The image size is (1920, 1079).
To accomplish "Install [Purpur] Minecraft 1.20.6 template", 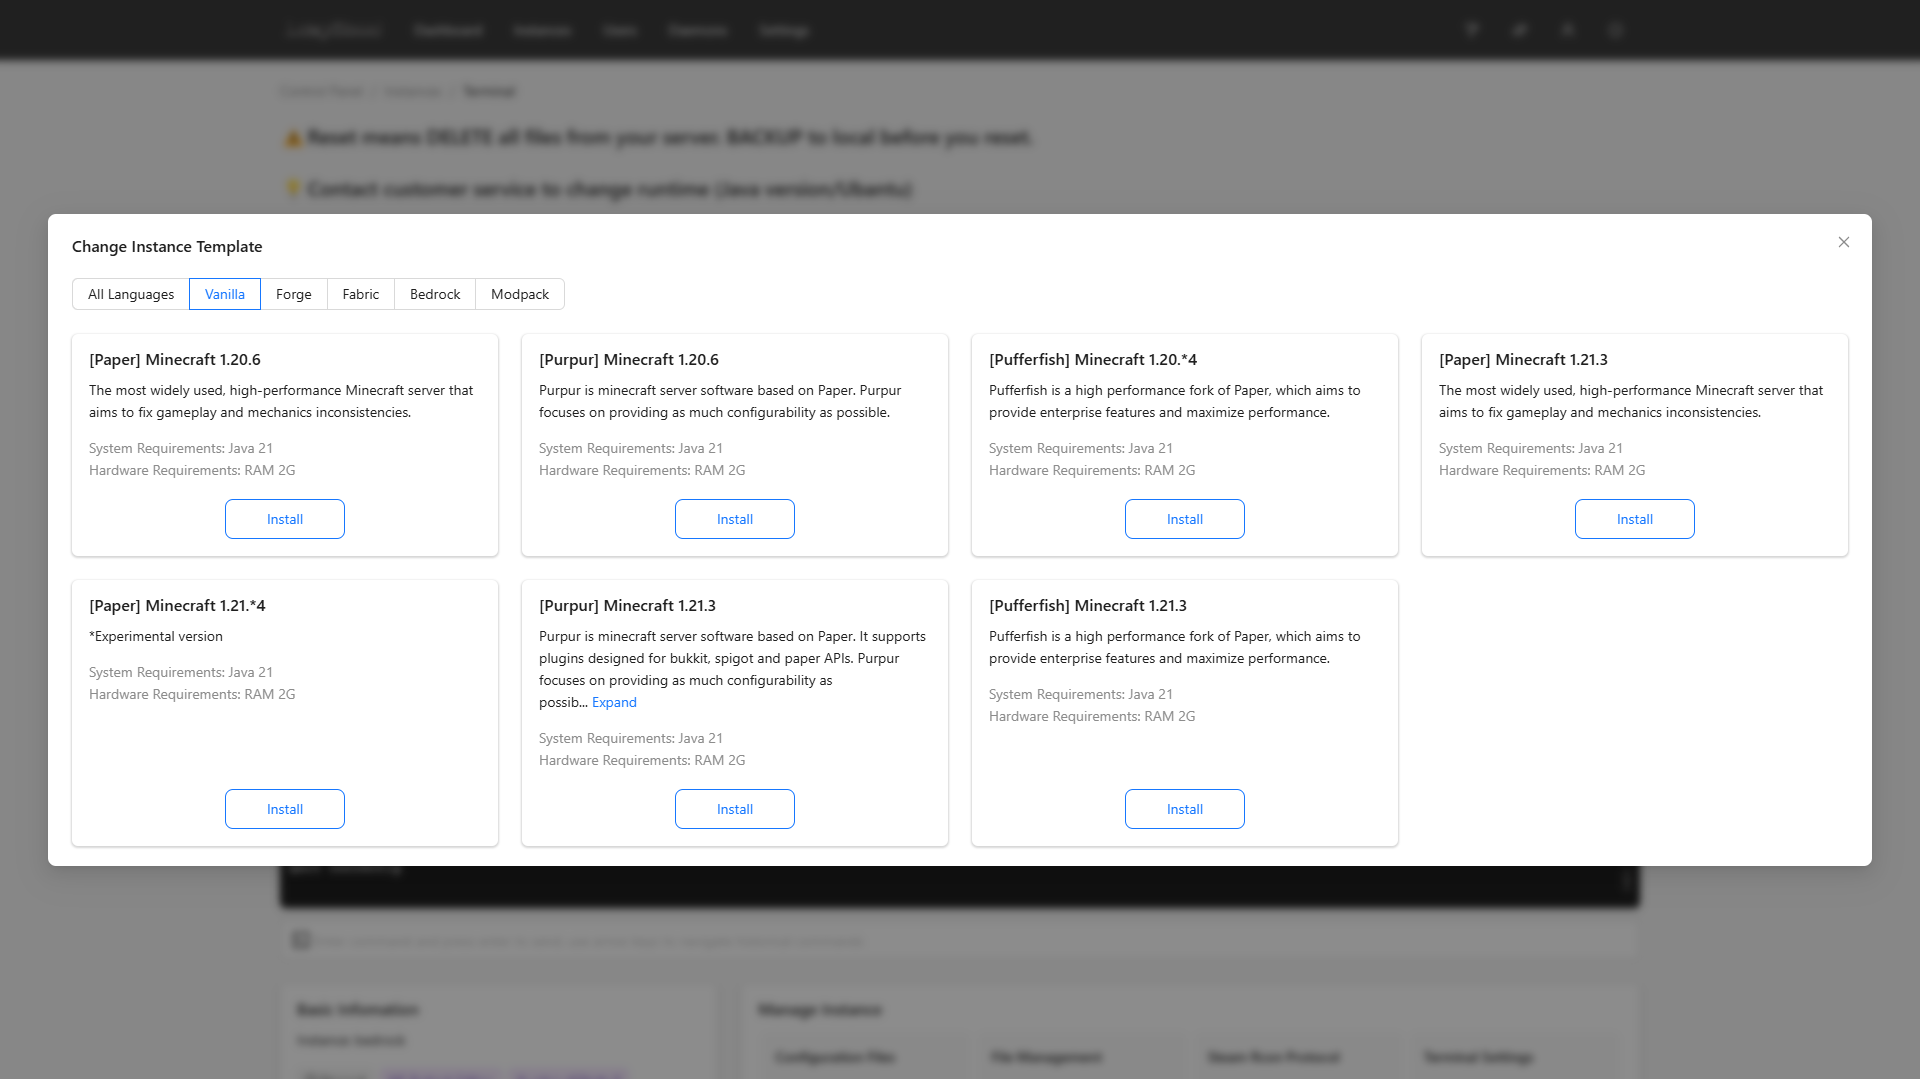I will (735, 519).
